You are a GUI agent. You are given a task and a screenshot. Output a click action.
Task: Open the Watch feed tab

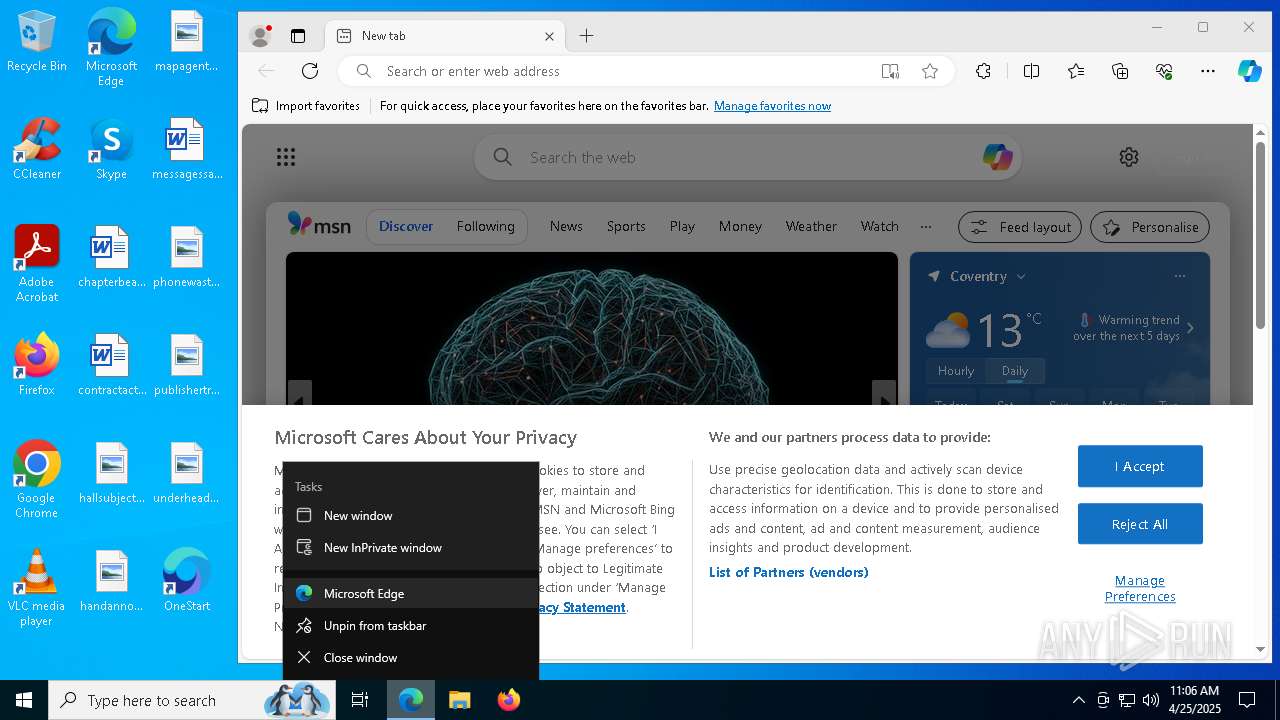click(880, 227)
